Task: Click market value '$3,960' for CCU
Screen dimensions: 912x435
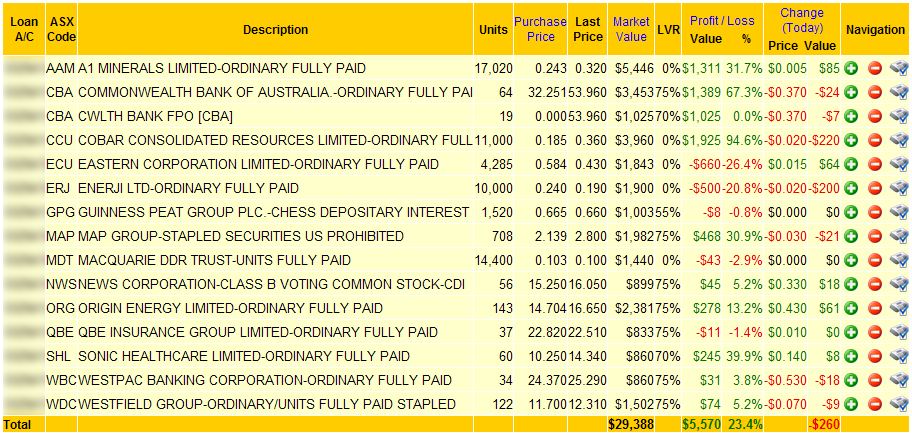Action: [634, 140]
